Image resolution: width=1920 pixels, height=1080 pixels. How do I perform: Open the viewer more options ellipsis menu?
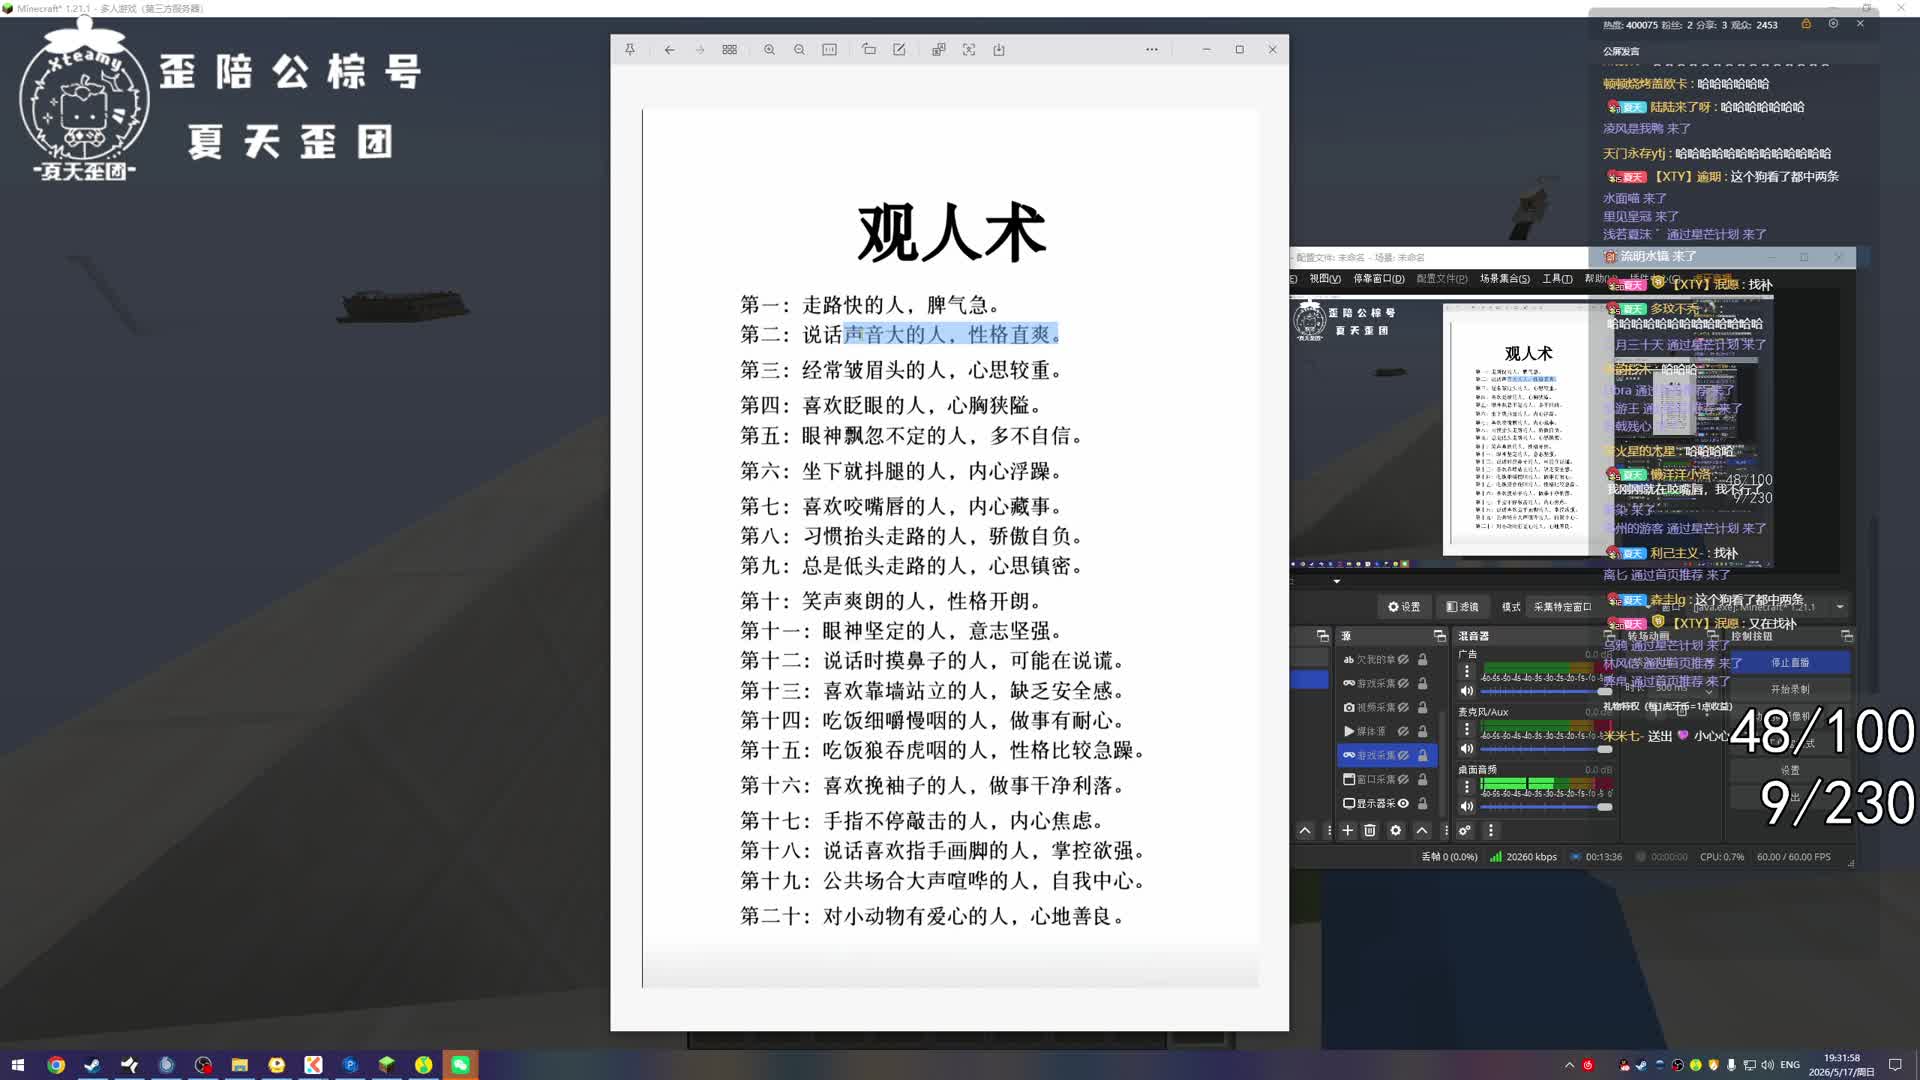pyautogui.click(x=1152, y=50)
